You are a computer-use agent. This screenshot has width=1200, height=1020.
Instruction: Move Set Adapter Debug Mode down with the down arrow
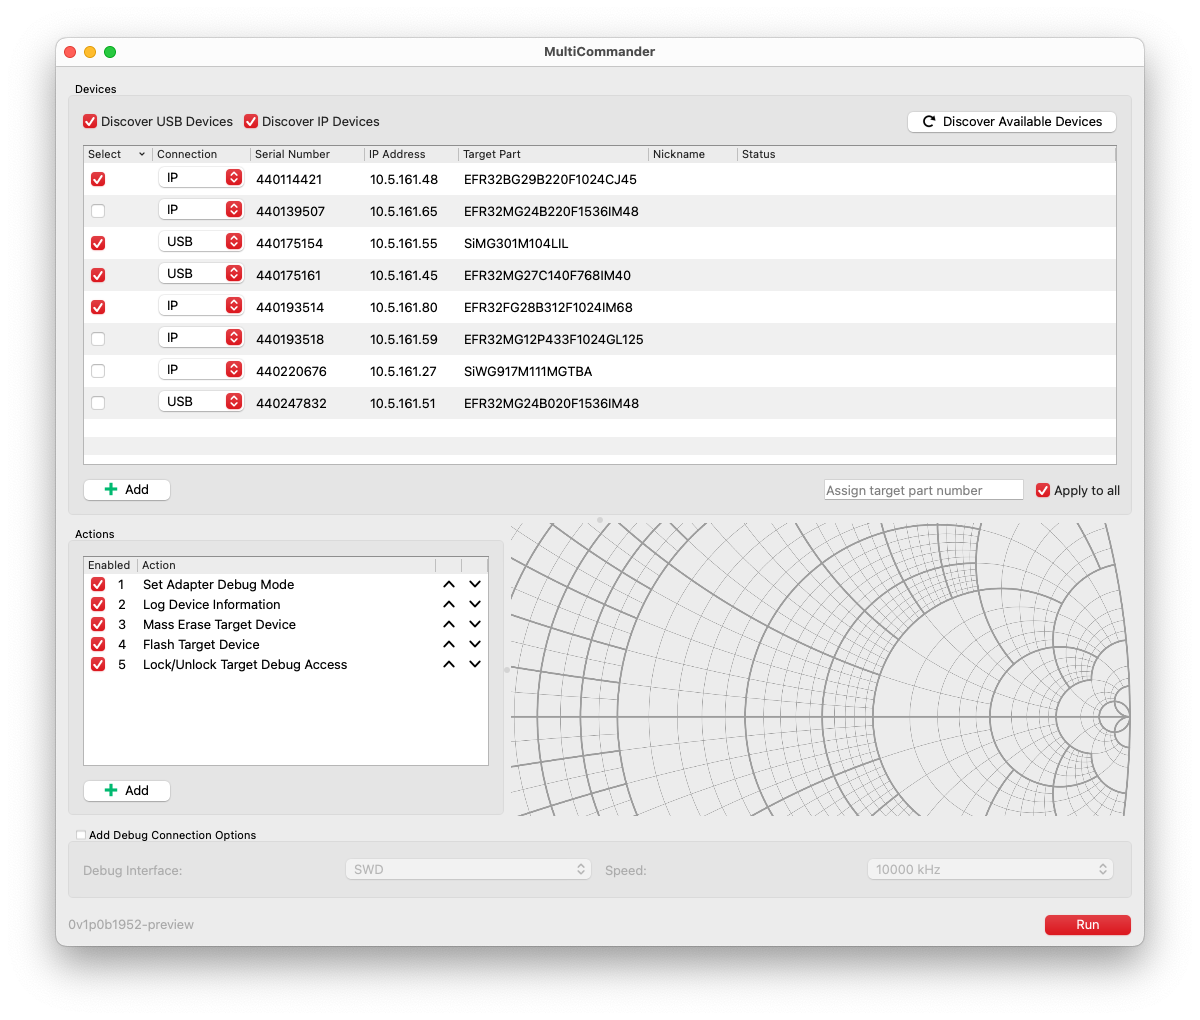475,583
